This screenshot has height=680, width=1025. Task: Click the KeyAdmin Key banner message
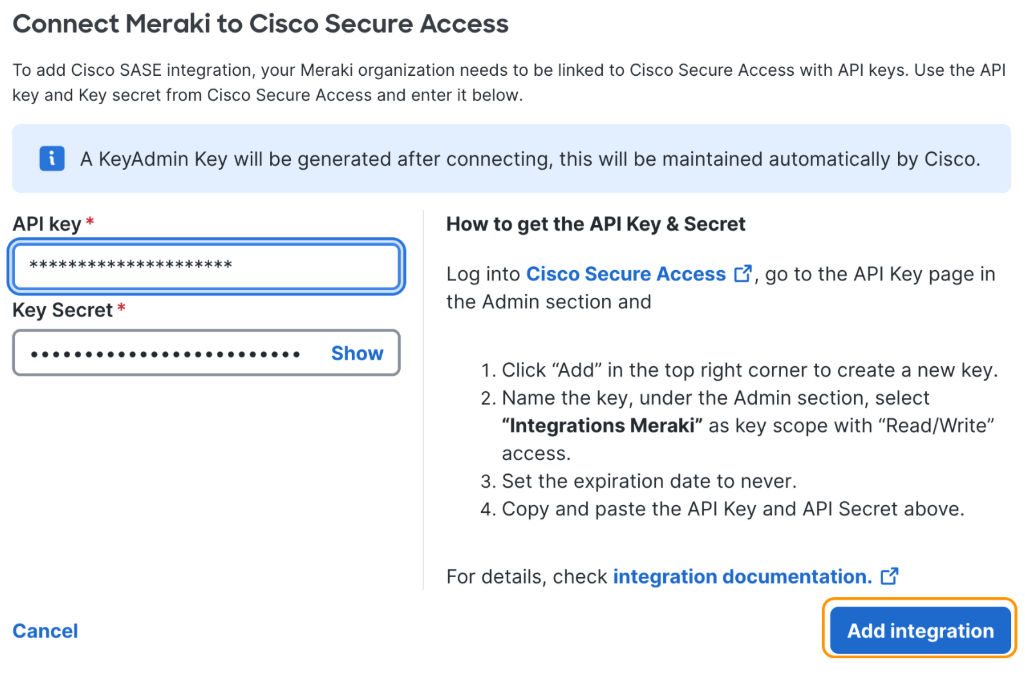530,158
